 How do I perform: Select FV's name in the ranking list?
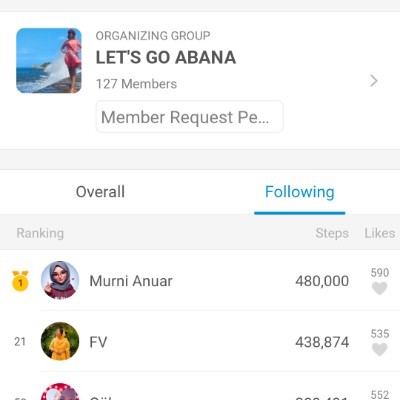pos(98,342)
